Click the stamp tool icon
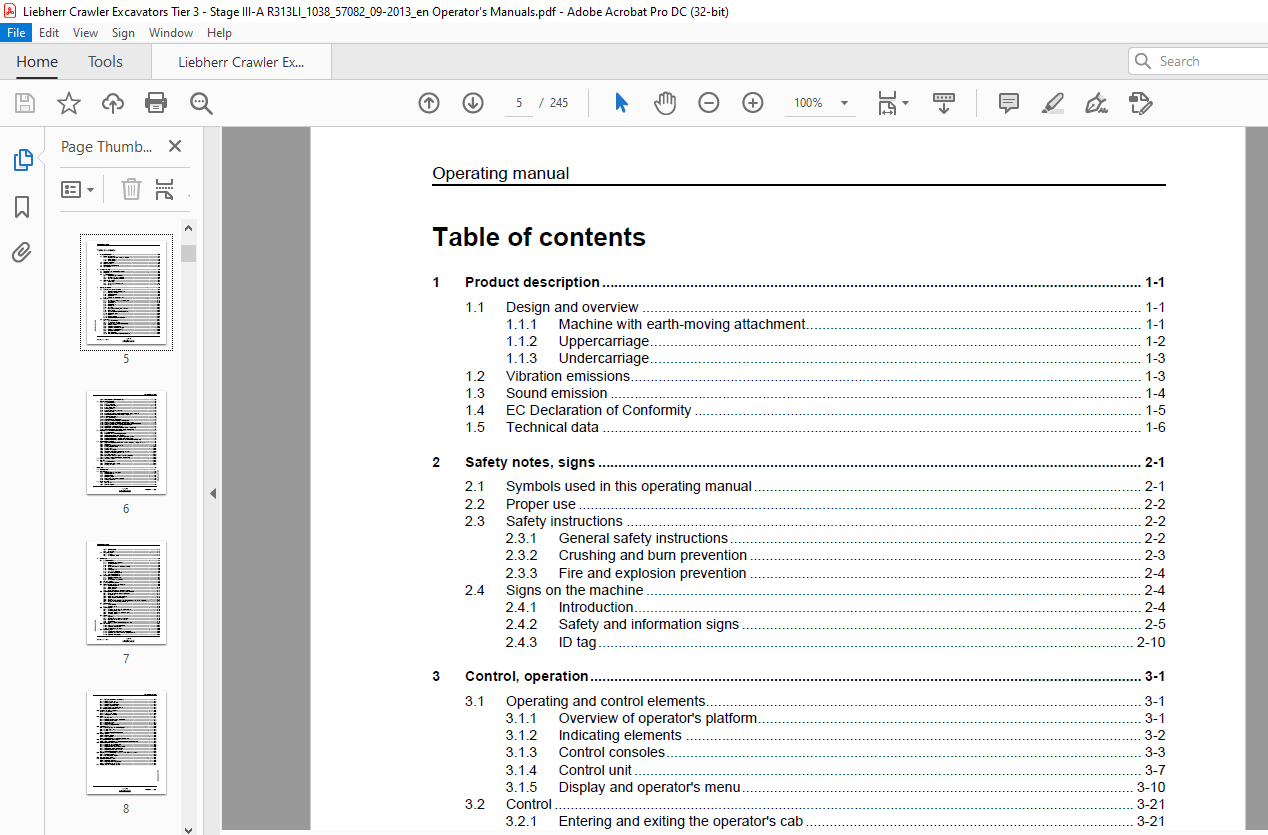Viewport: 1268px width, 835px height. pyautogui.click(x=1140, y=103)
